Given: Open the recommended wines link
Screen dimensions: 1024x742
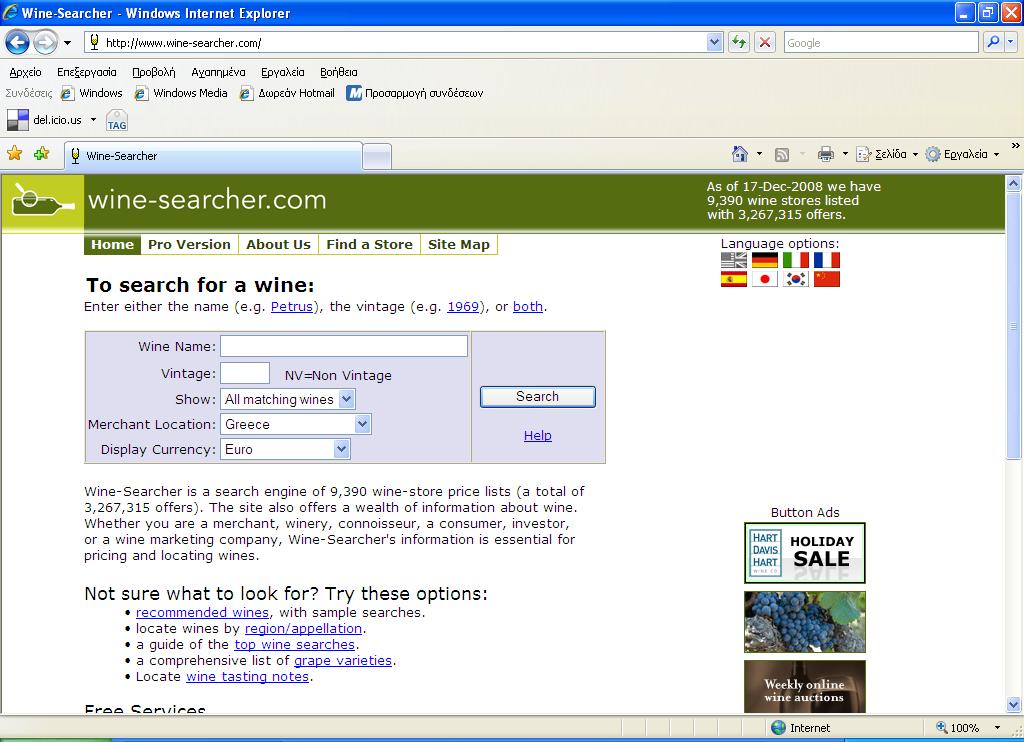Looking at the screenshot, I should (202, 613).
